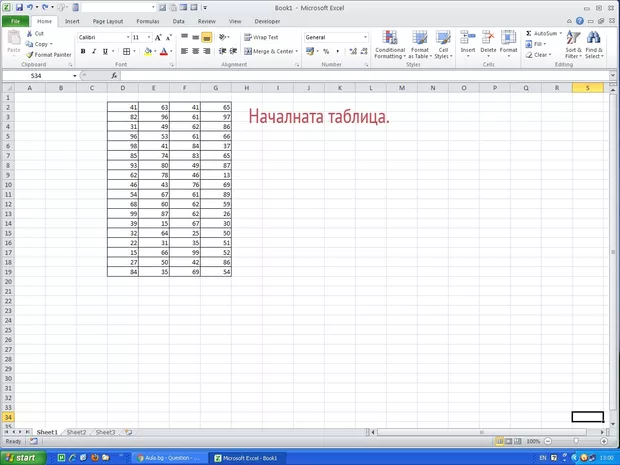Click the Paste clipboard icon
This screenshot has height=465, width=620.
[x=14, y=38]
